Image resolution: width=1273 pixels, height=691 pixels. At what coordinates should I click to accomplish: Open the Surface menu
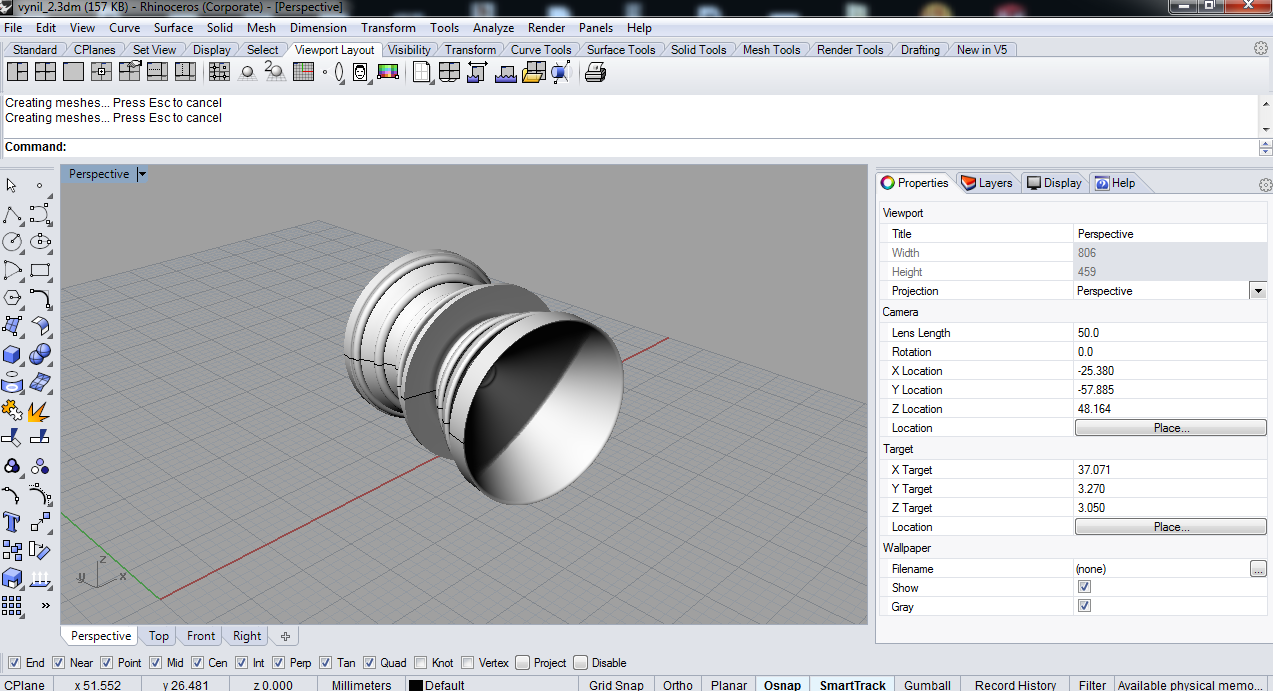point(173,28)
